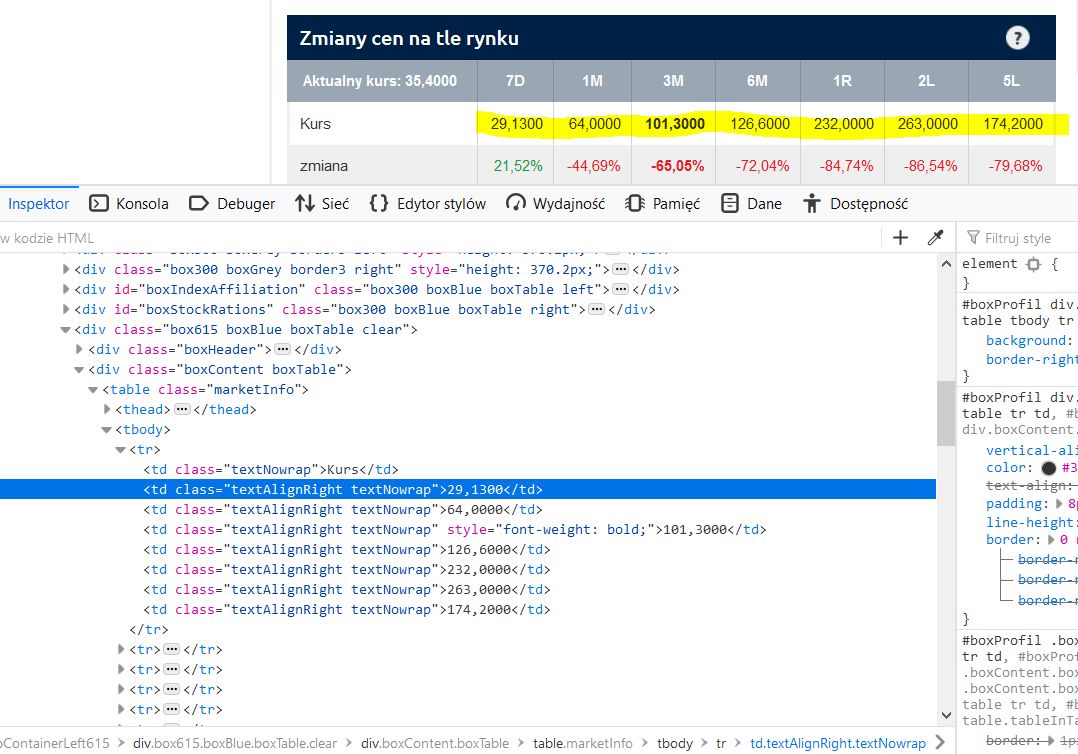Click the color swatch next to color property
Viewport: 1078px width, 754px height.
coord(1048,468)
